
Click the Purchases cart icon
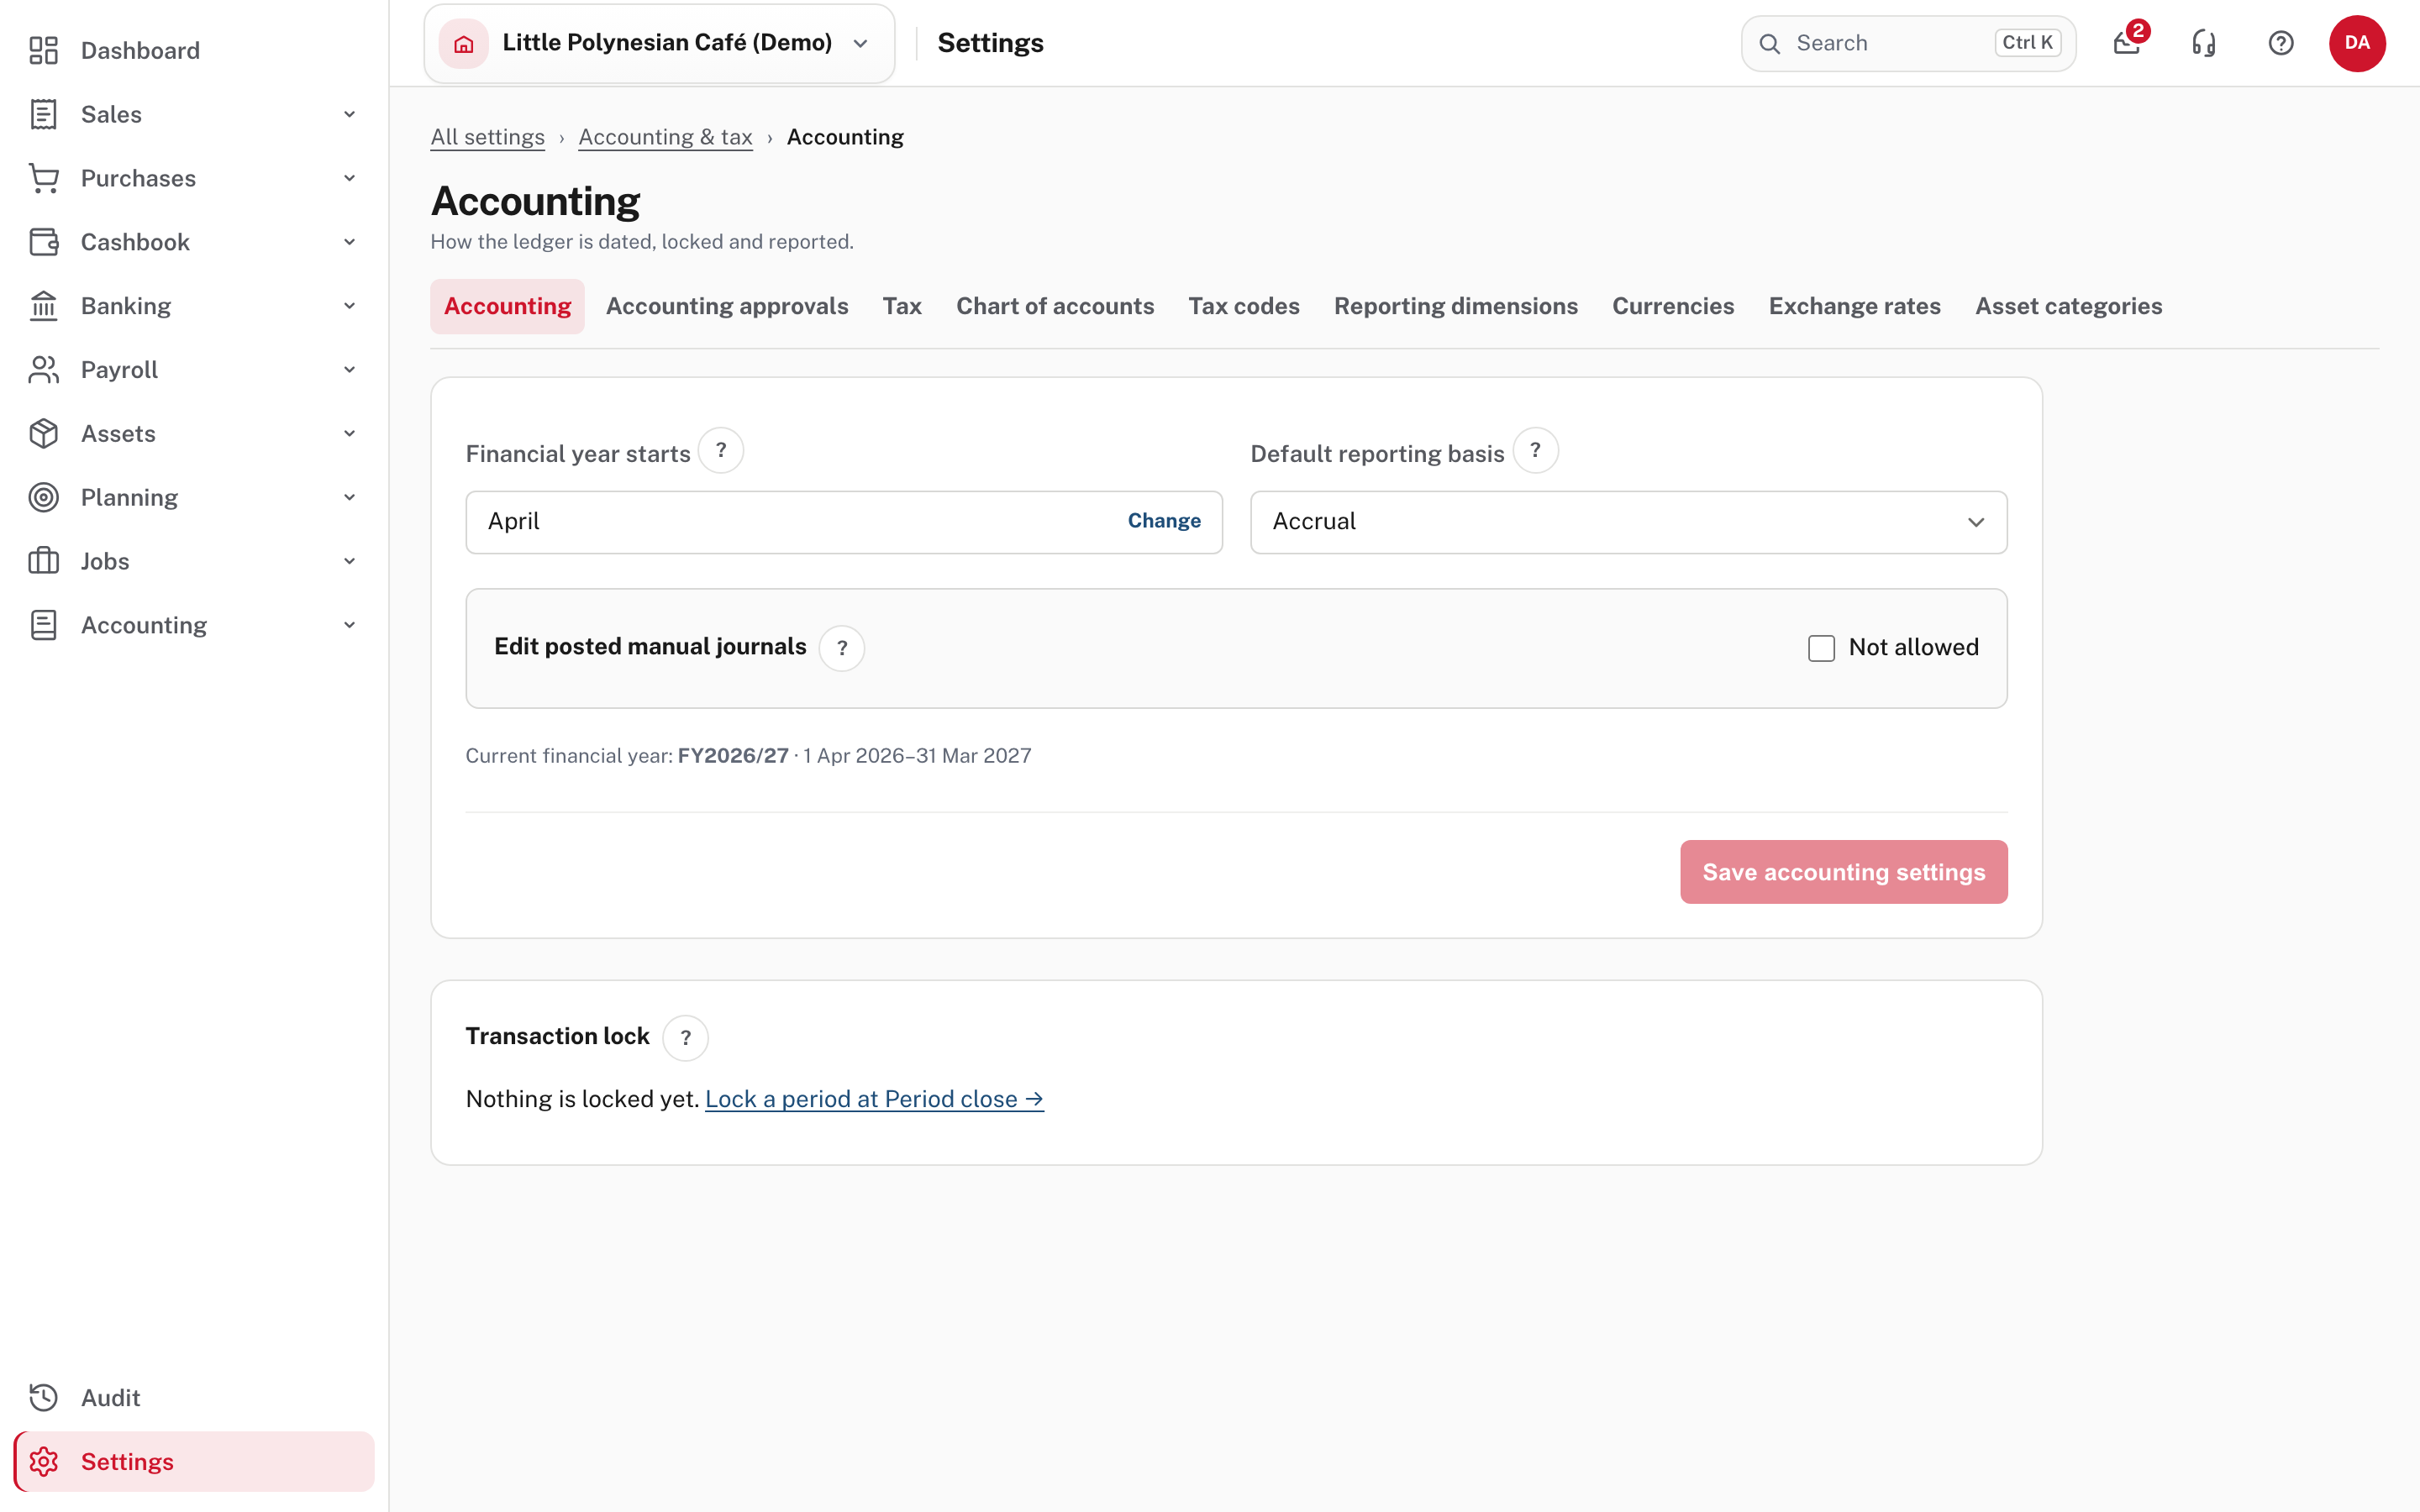click(43, 178)
